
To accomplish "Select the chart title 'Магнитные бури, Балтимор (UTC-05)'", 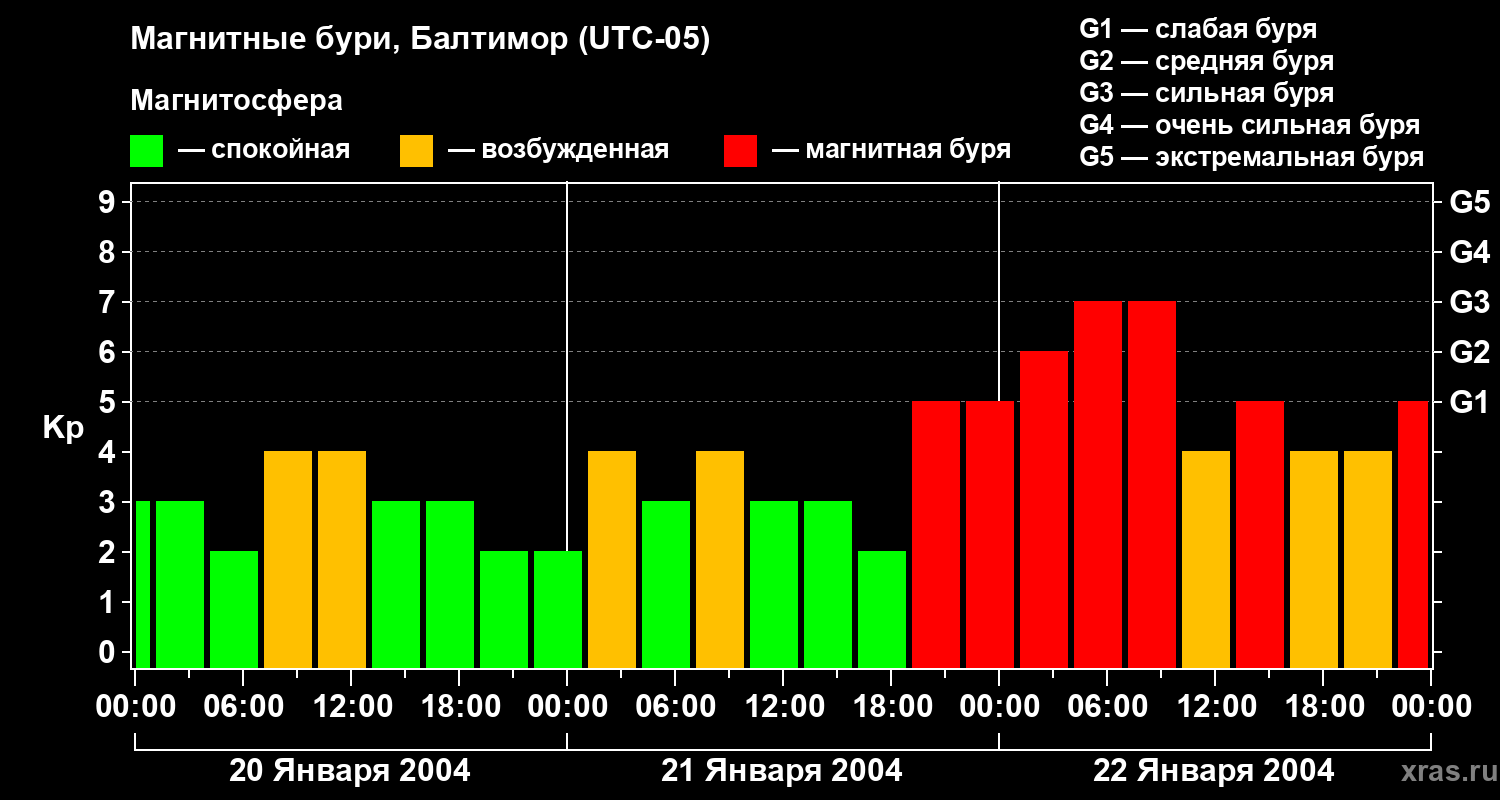I will coord(420,40).
